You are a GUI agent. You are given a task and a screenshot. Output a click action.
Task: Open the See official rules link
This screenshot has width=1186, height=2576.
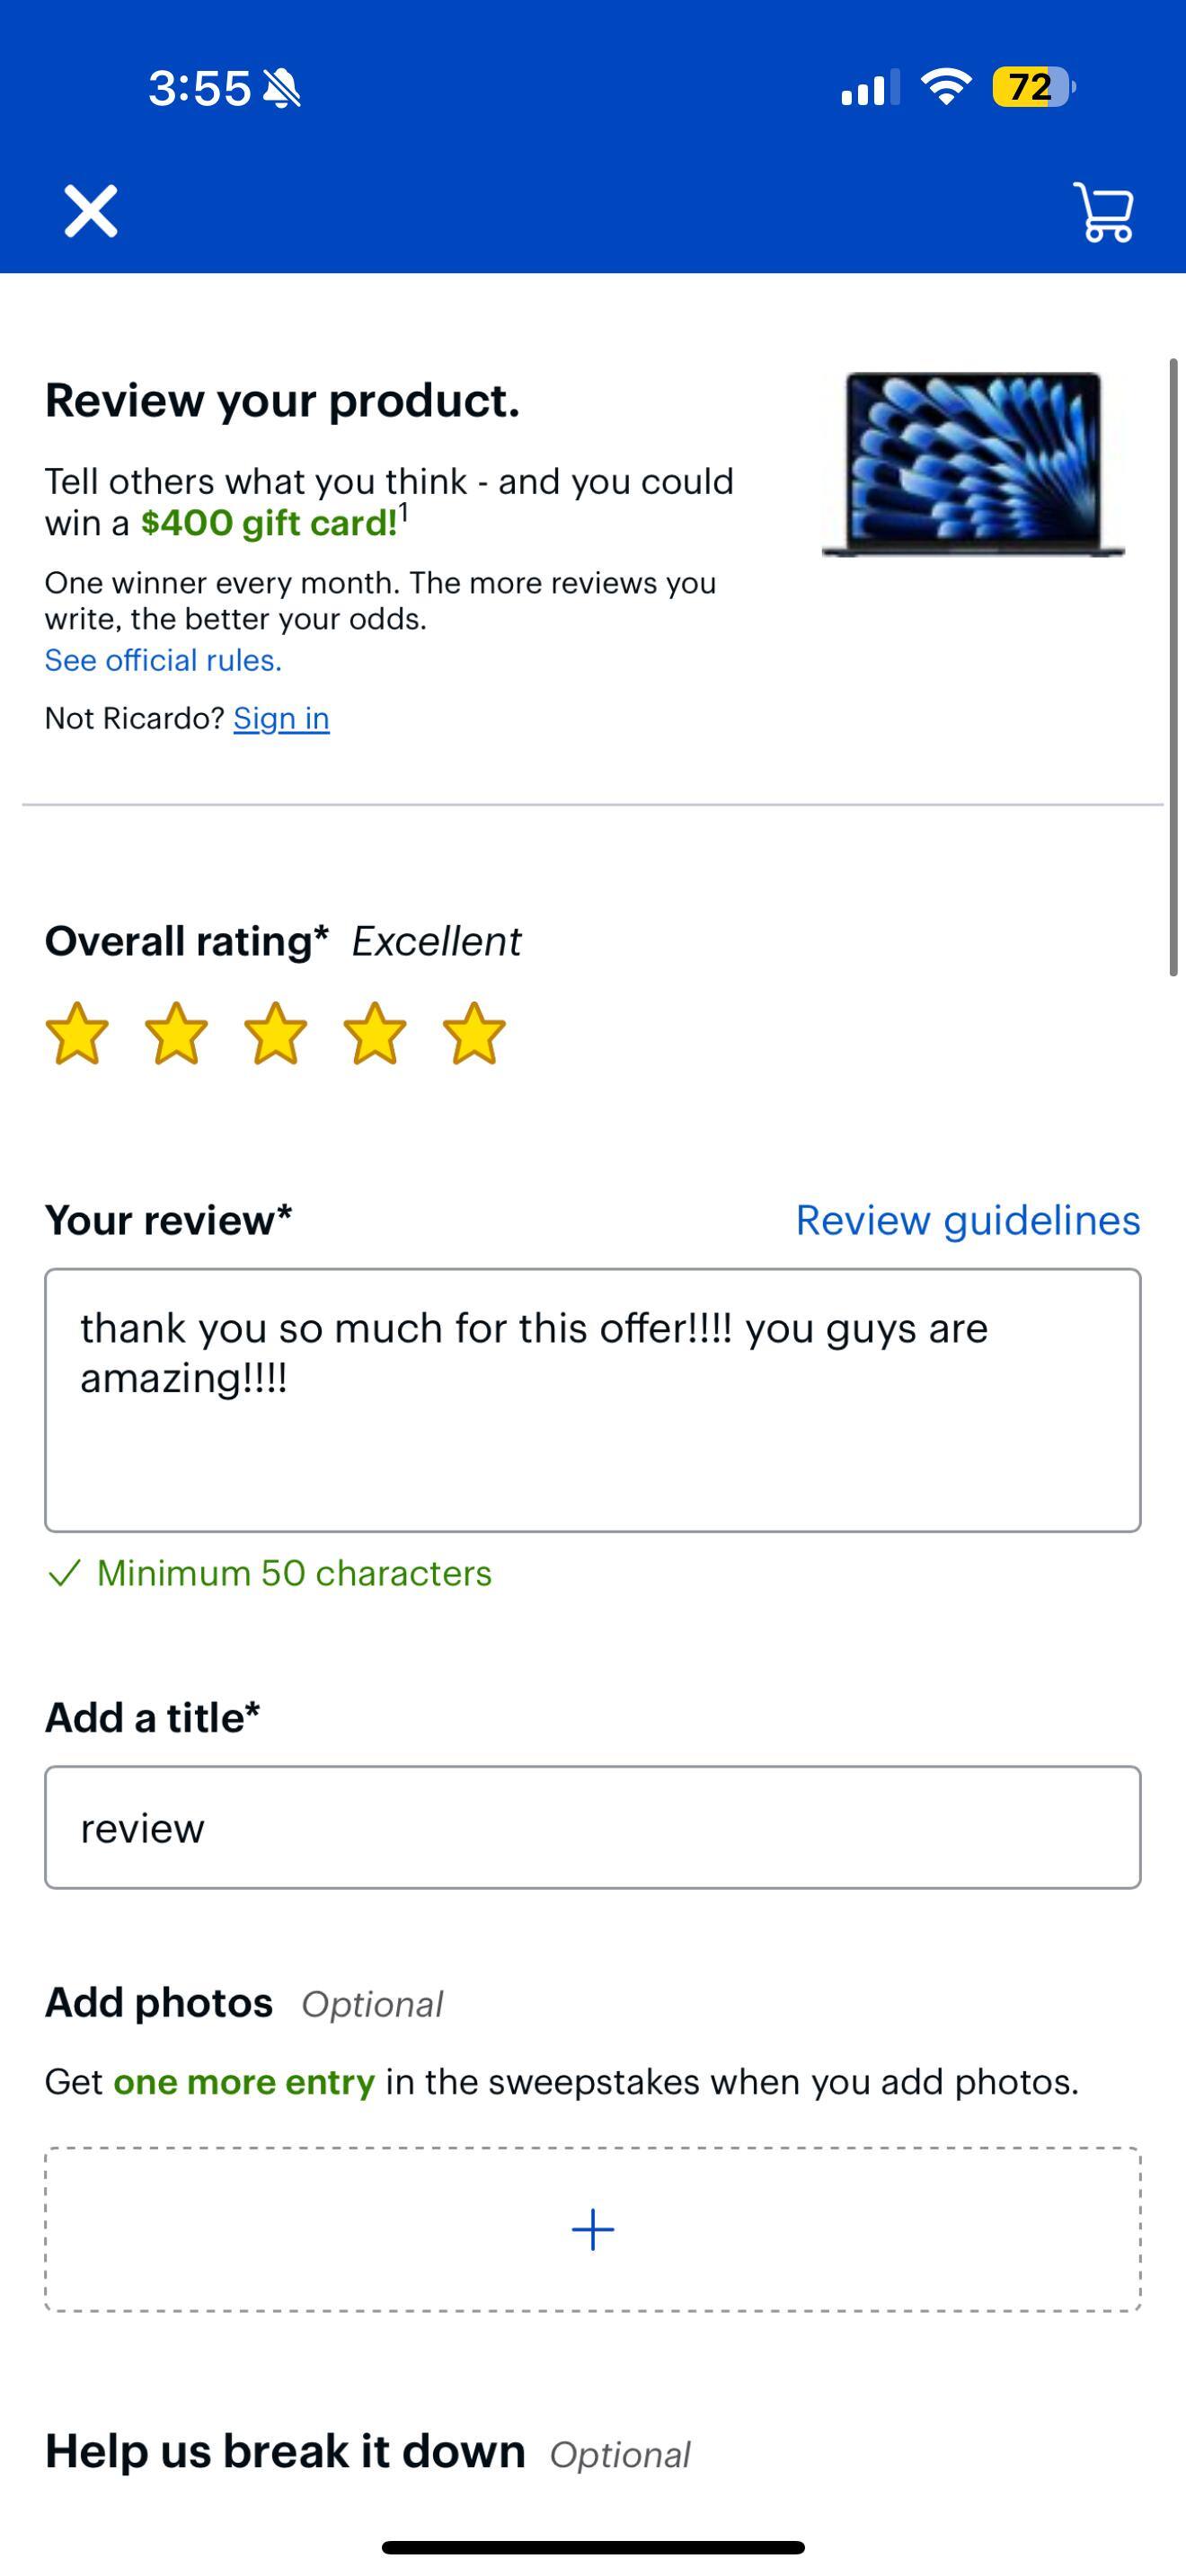[162, 660]
